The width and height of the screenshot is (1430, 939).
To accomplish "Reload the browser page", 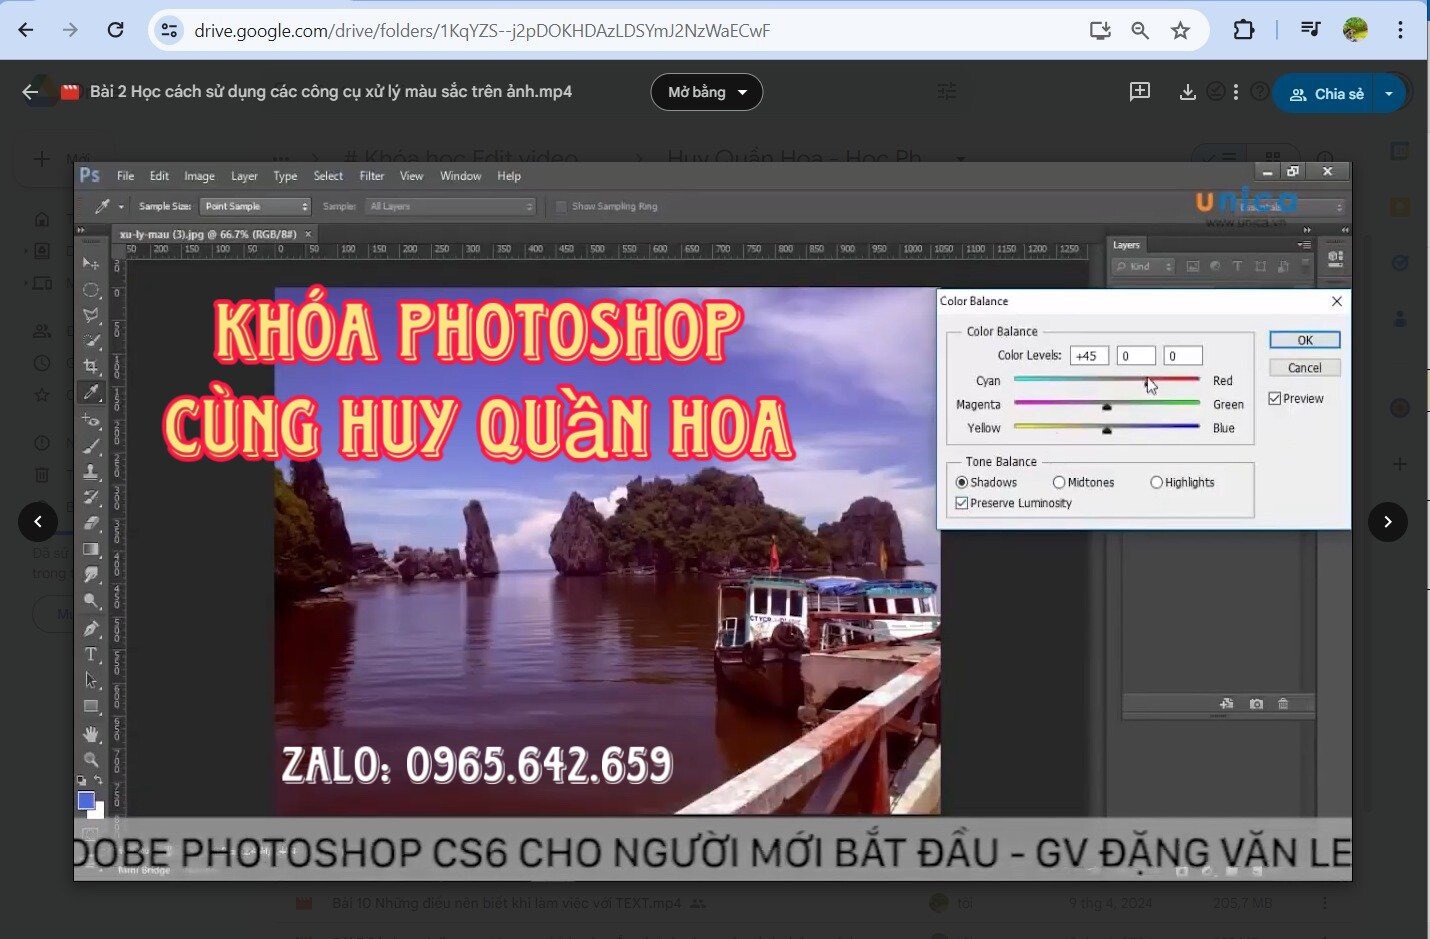I will click(x=115, y=30).
